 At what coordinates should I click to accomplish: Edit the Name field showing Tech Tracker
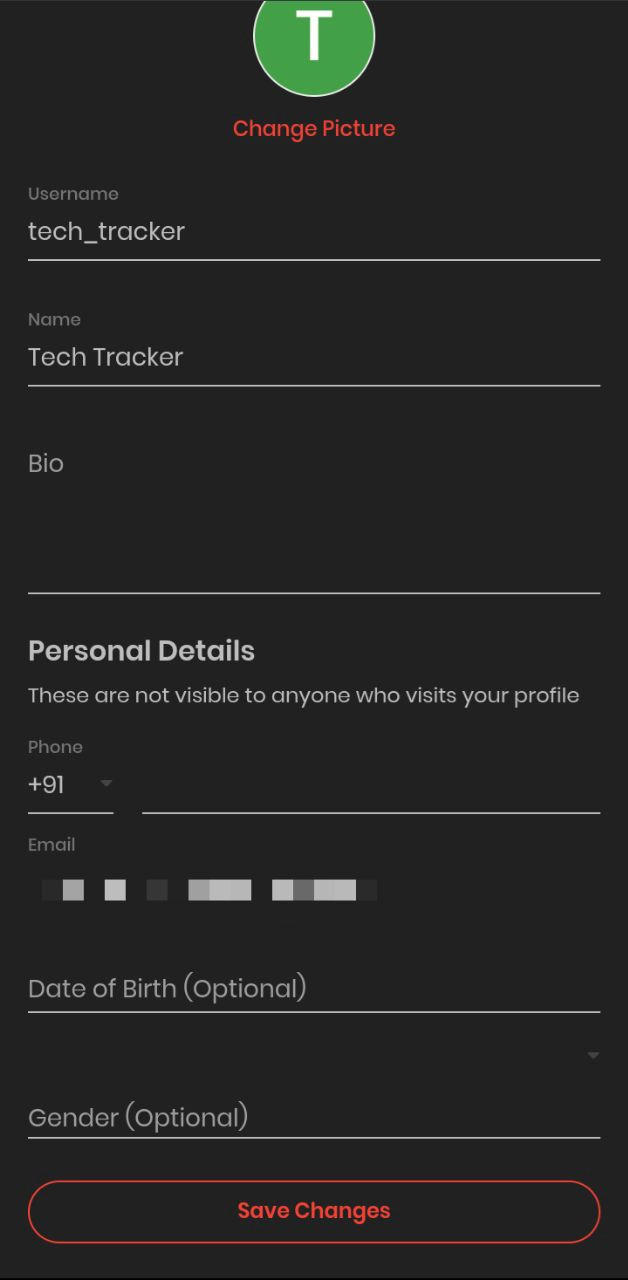click(314, 358)
